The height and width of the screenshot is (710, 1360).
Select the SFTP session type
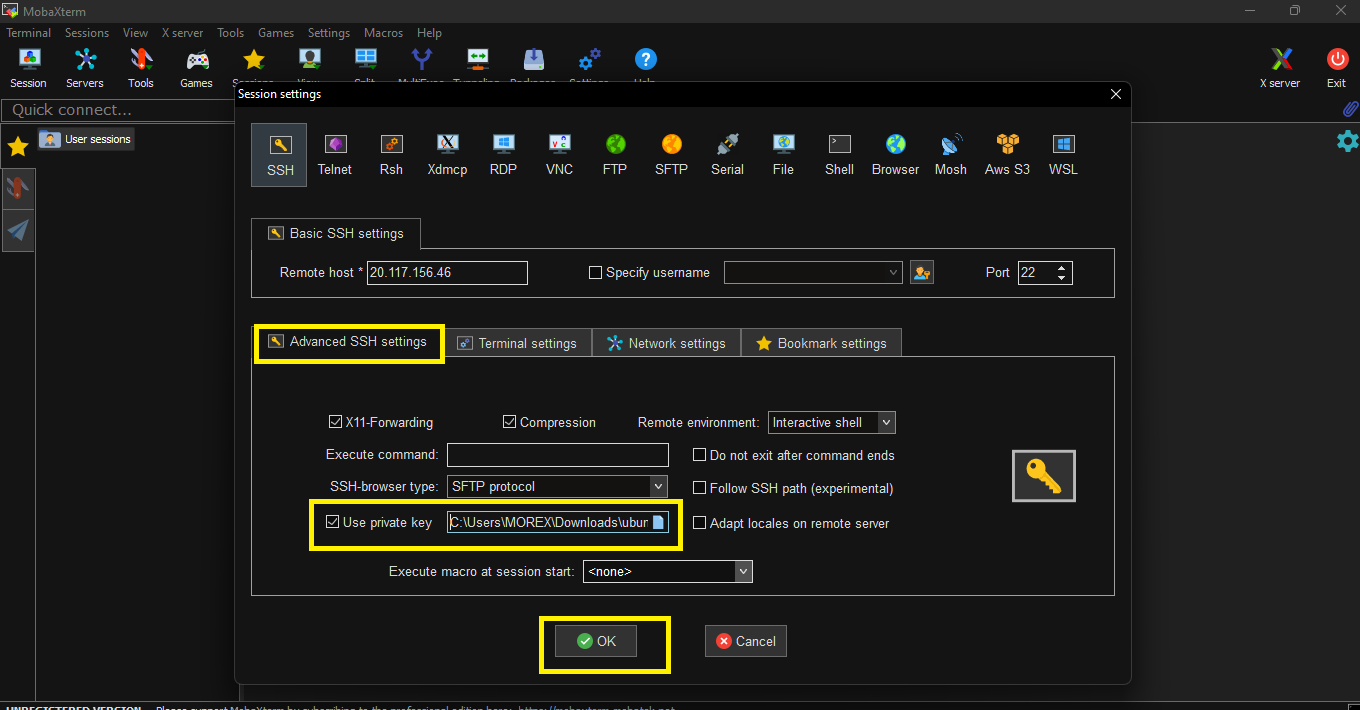[x=671, y=155]
